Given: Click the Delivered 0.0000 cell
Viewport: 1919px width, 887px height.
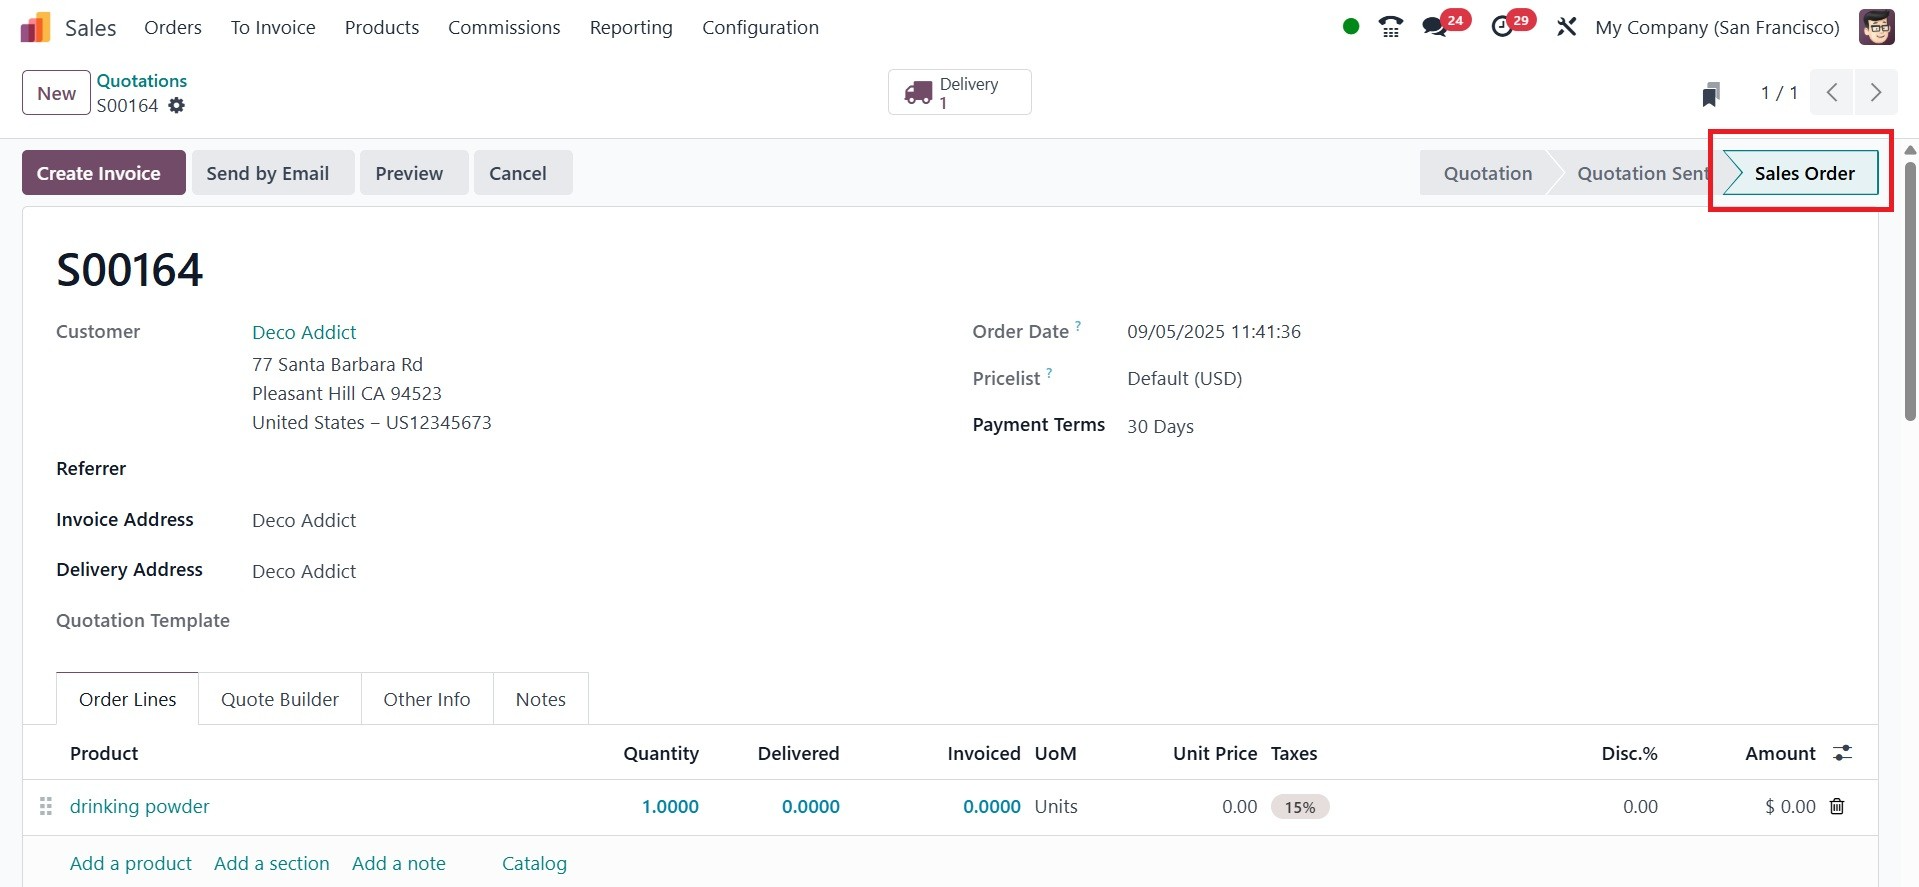Looking at the screenshot, I should (810, 806).
